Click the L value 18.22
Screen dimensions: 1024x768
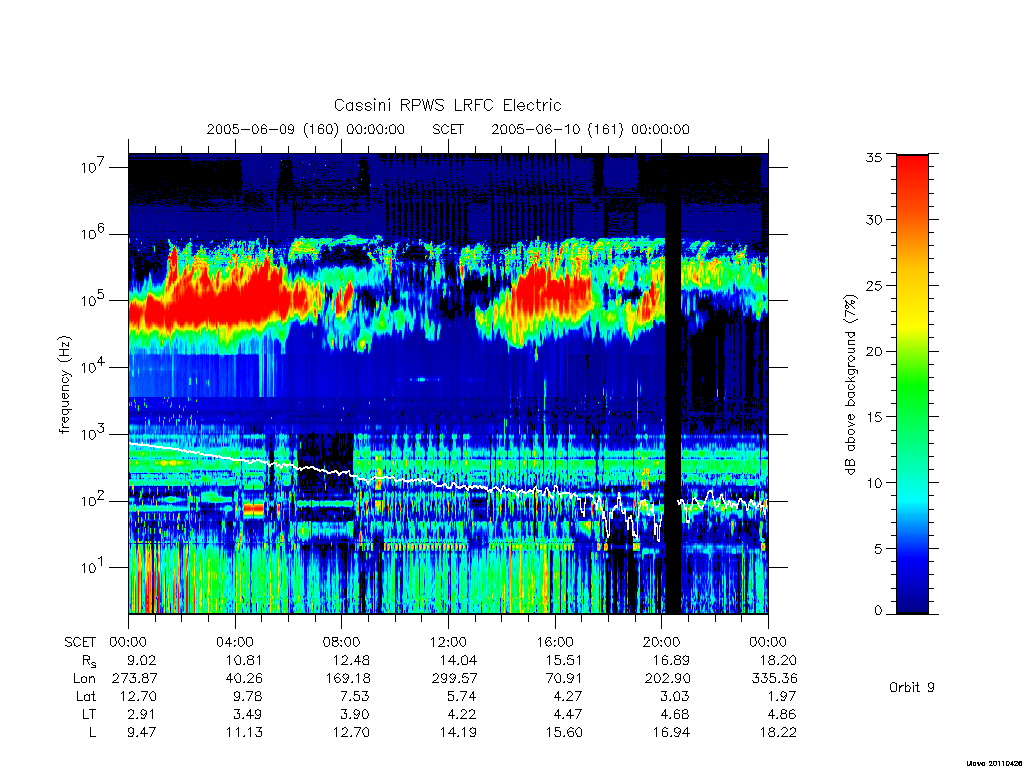click(x=778, y=732)
